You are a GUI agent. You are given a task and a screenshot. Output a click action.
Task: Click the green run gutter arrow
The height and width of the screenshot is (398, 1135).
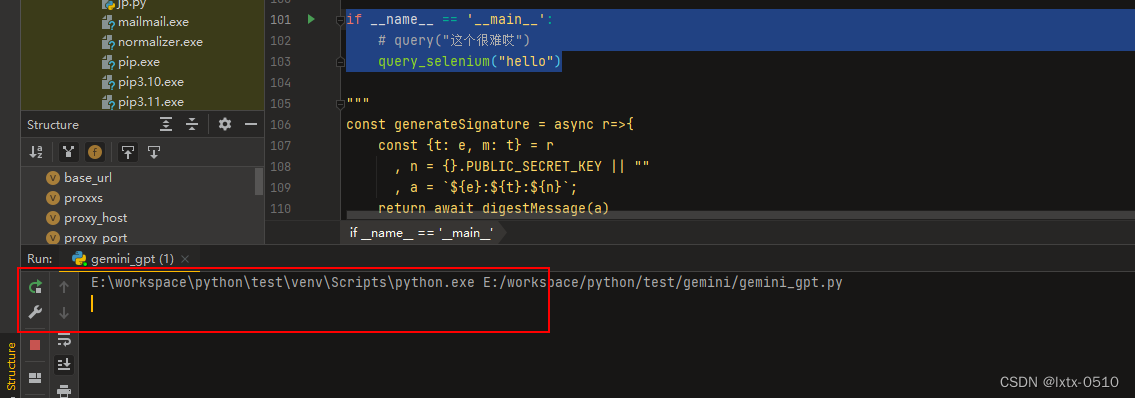(311, 20)
